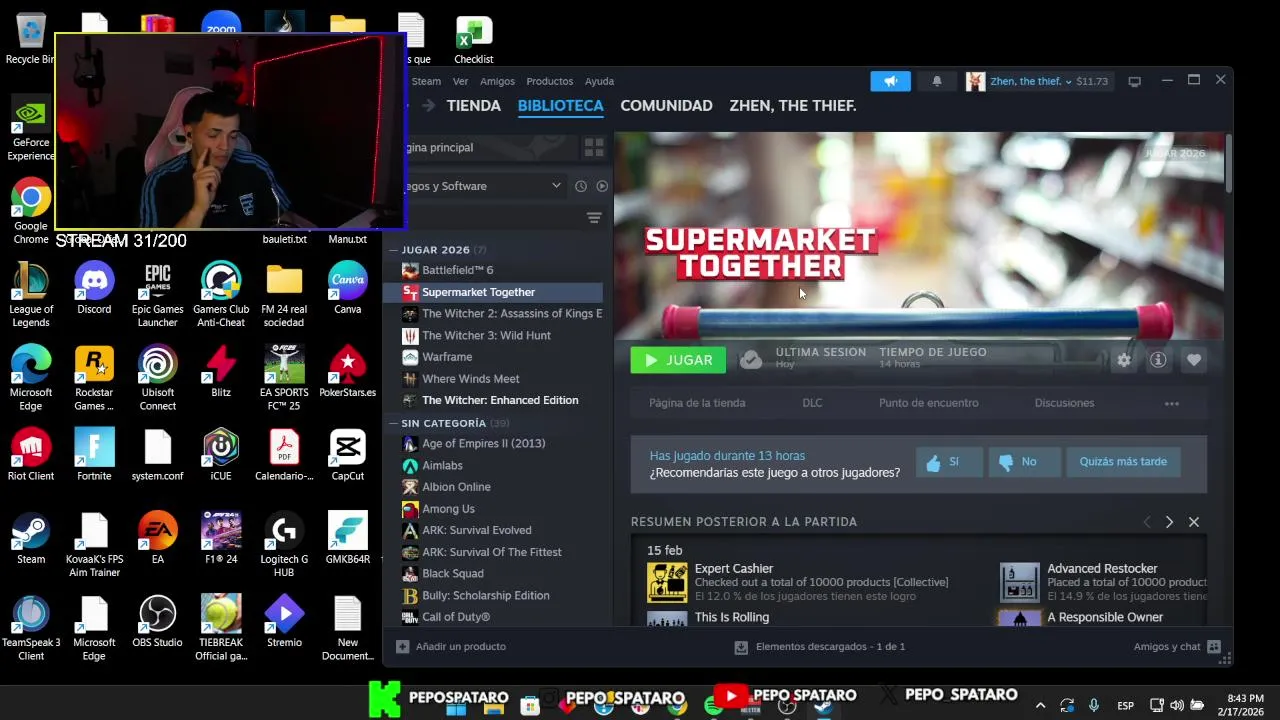The width and height of the screenshot is (1280, 720).
Task: Launch Riot Client desktop icon
Action: (x=31, y=455)
